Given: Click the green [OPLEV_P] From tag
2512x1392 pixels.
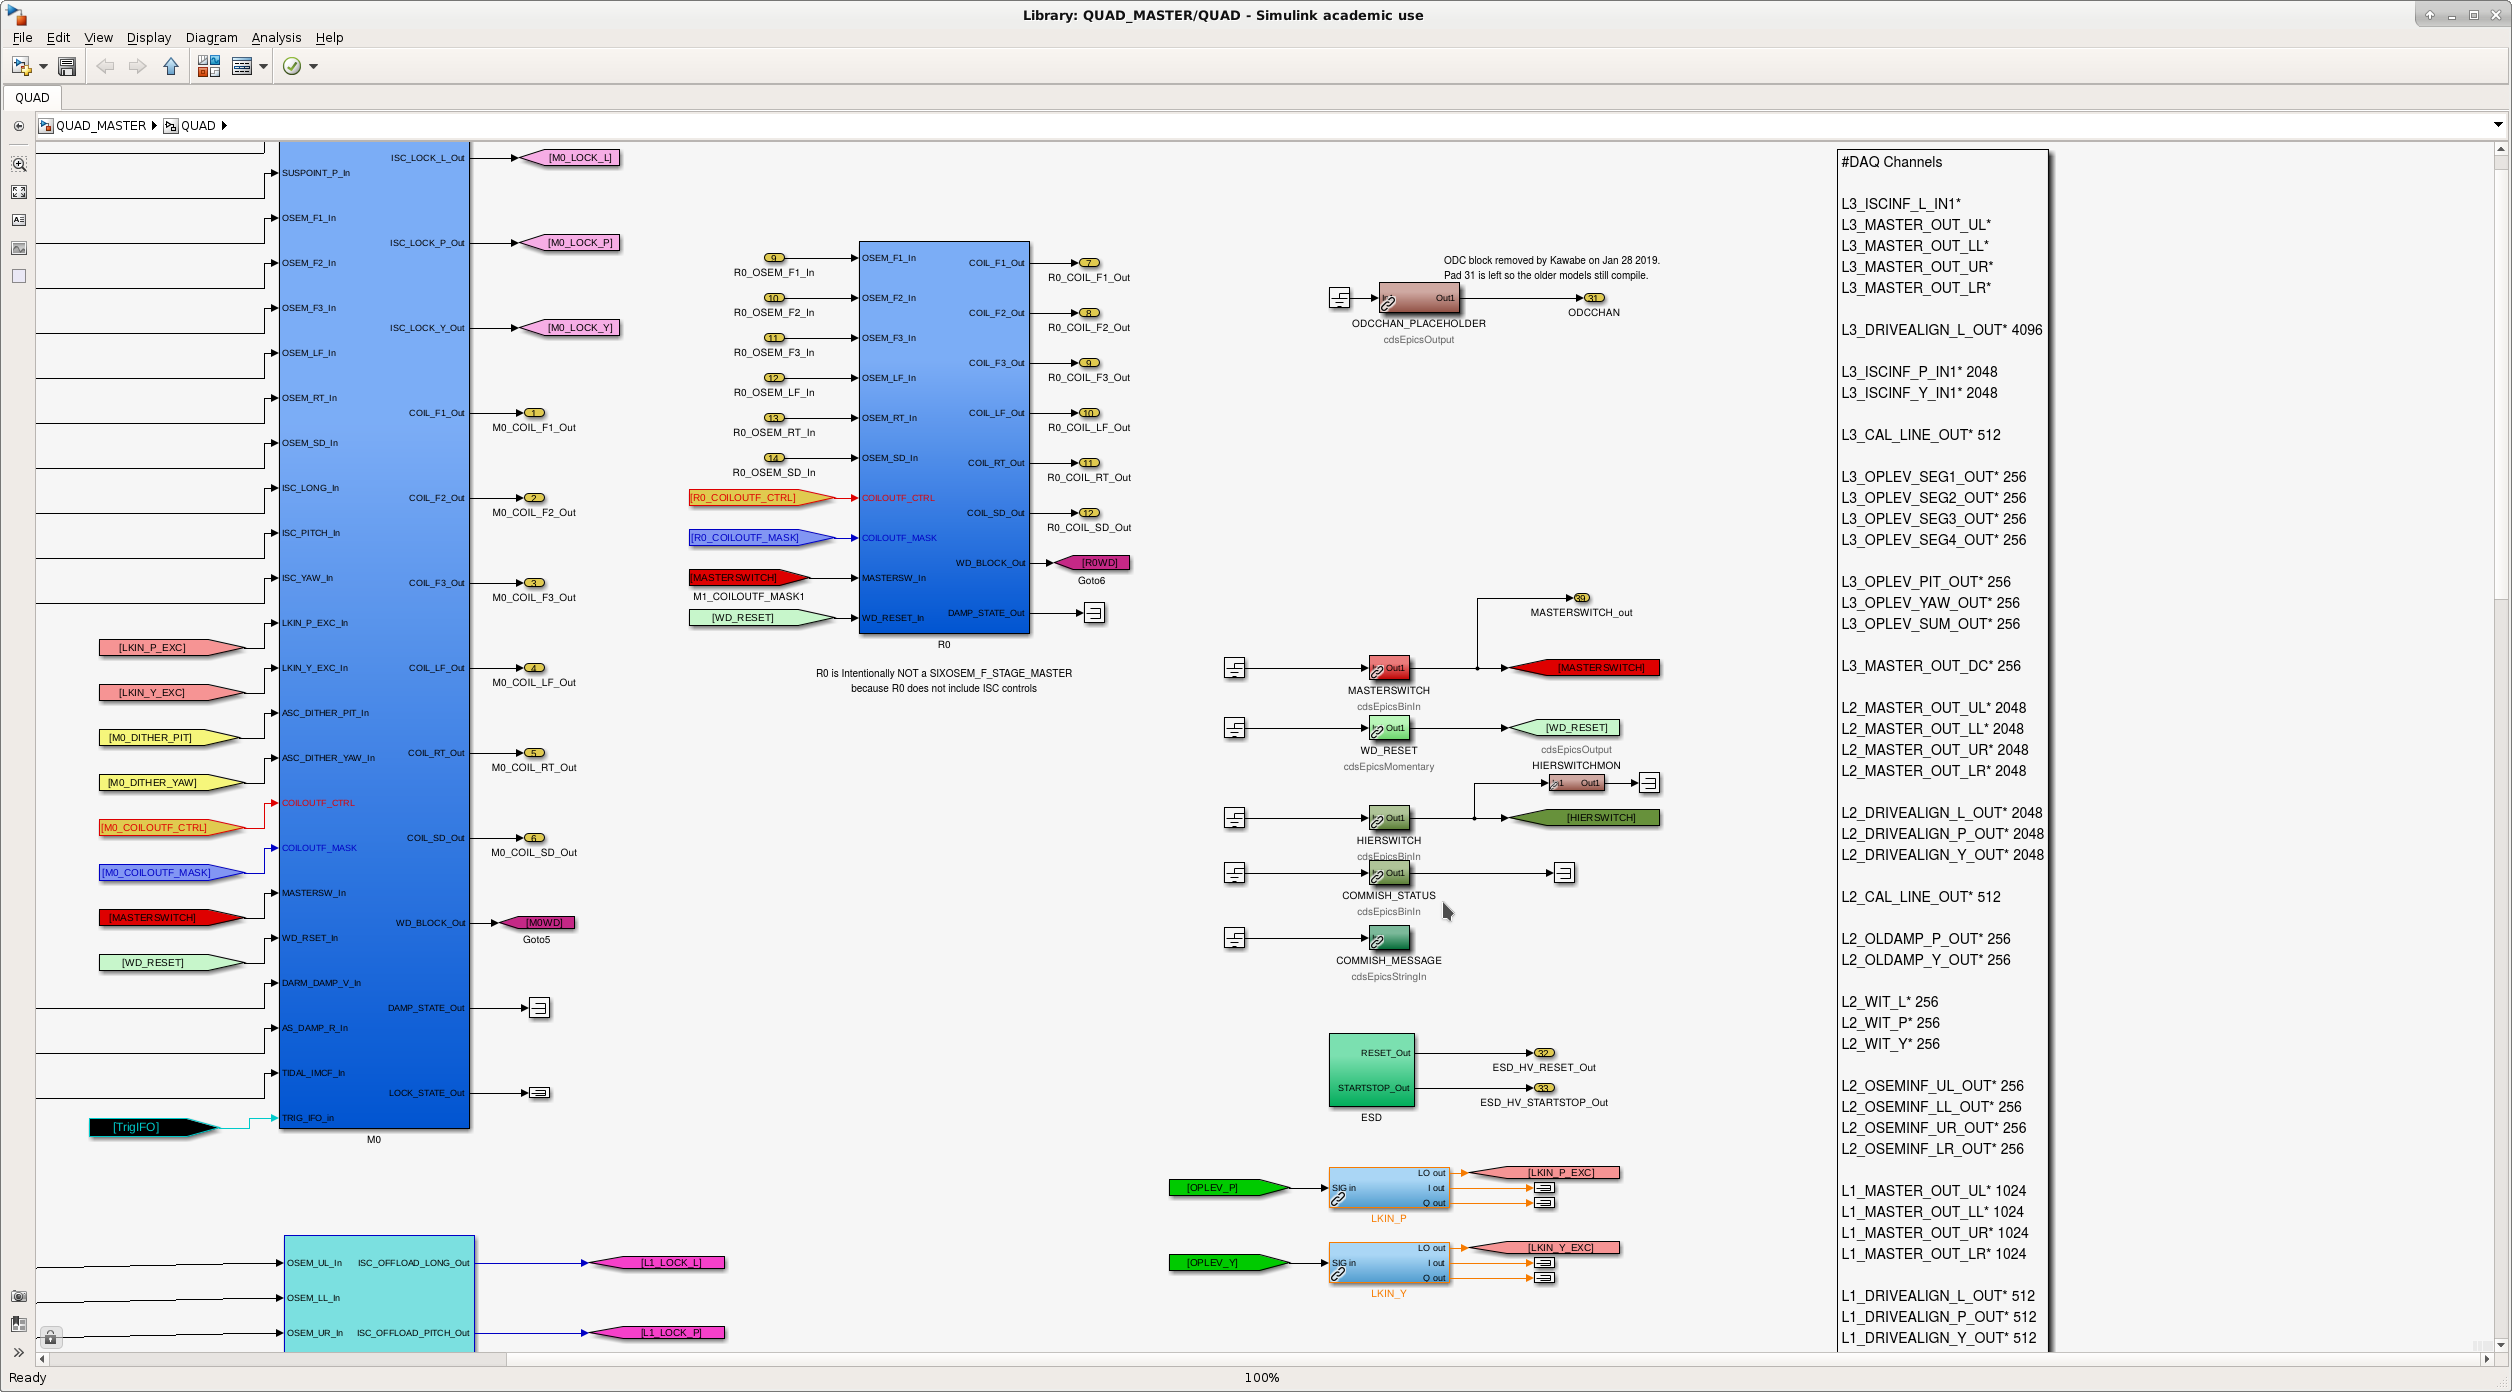Looking at the screenshot, I should pyautogui.click(x=1229, y=1188).
